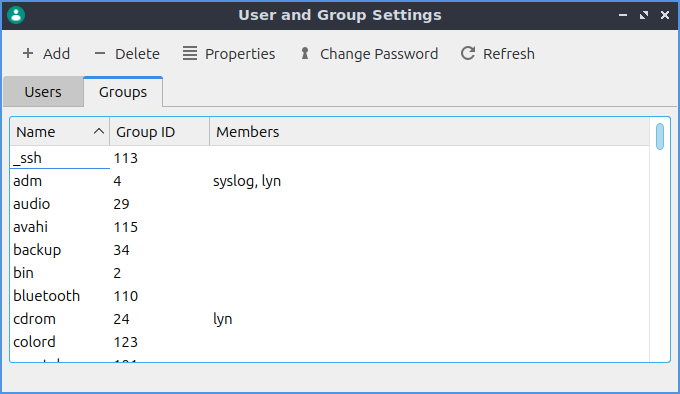Click the Change Password text label
The image size is (680, 394).
(379, 54)
